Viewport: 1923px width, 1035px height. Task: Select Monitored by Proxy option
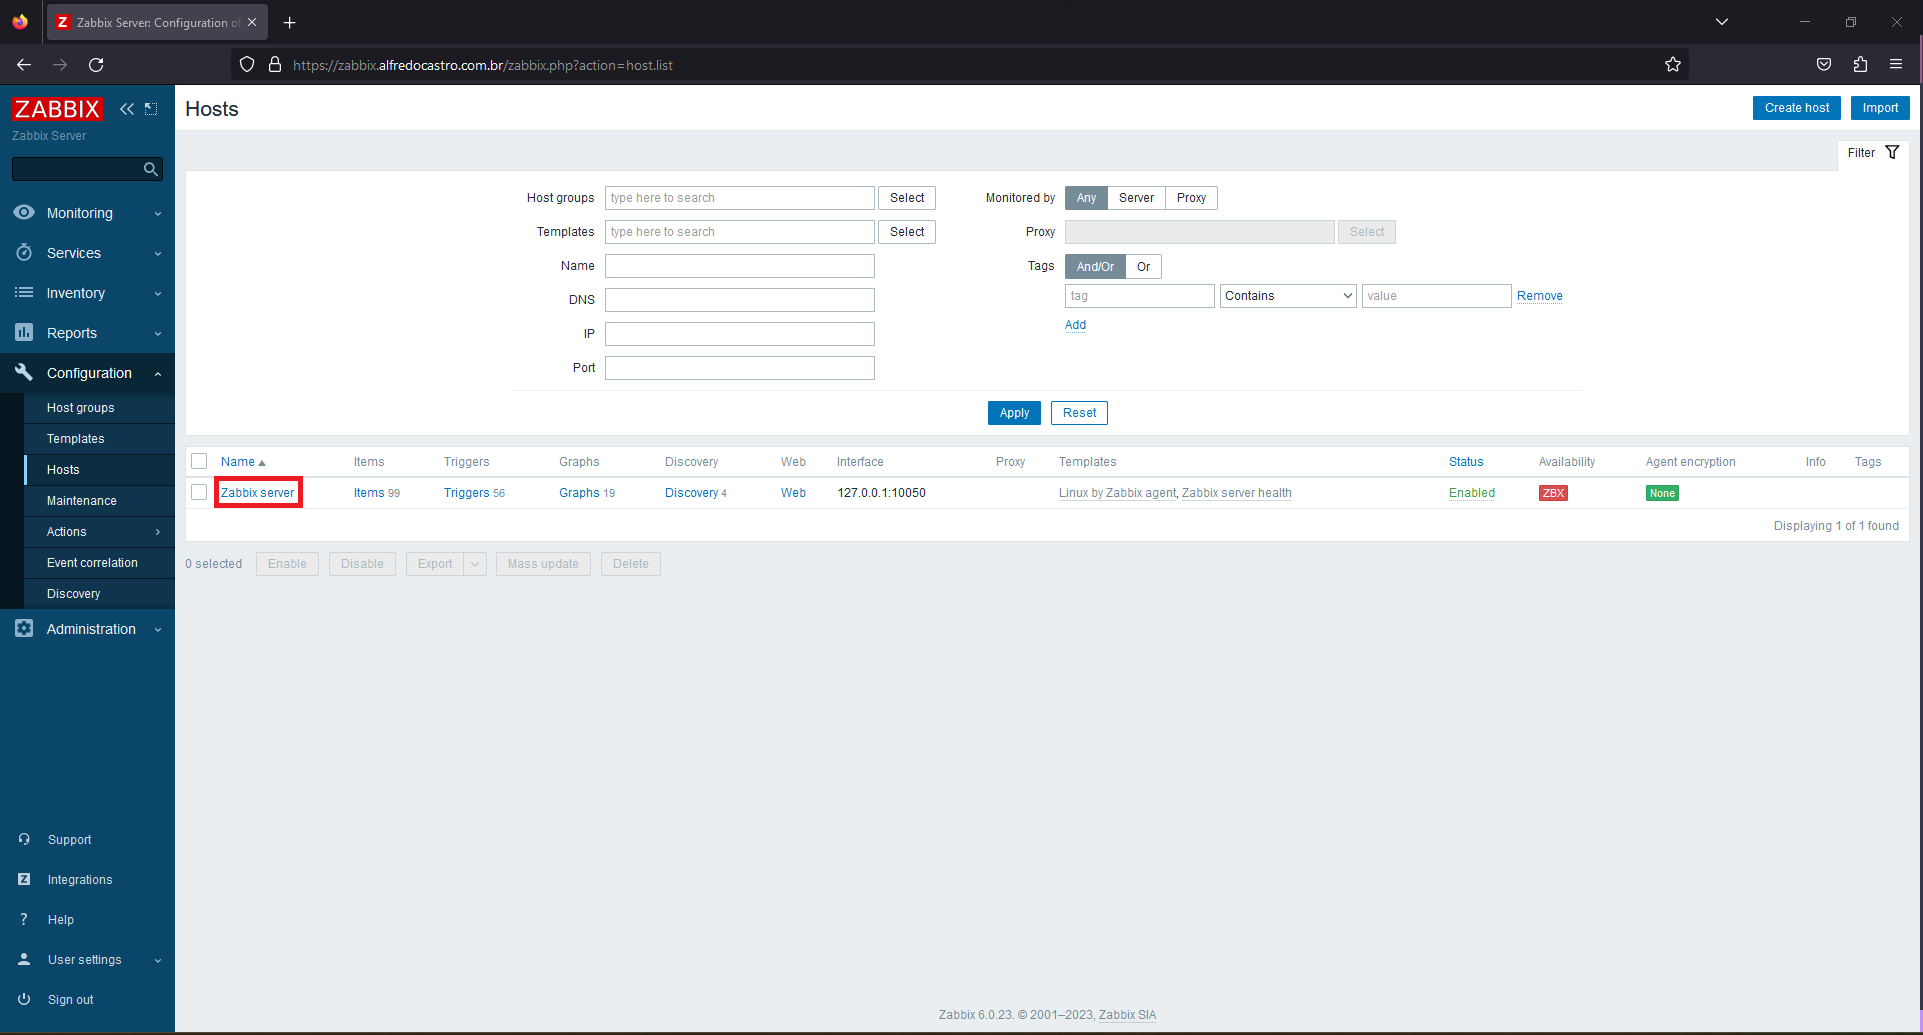point(1191,198)
